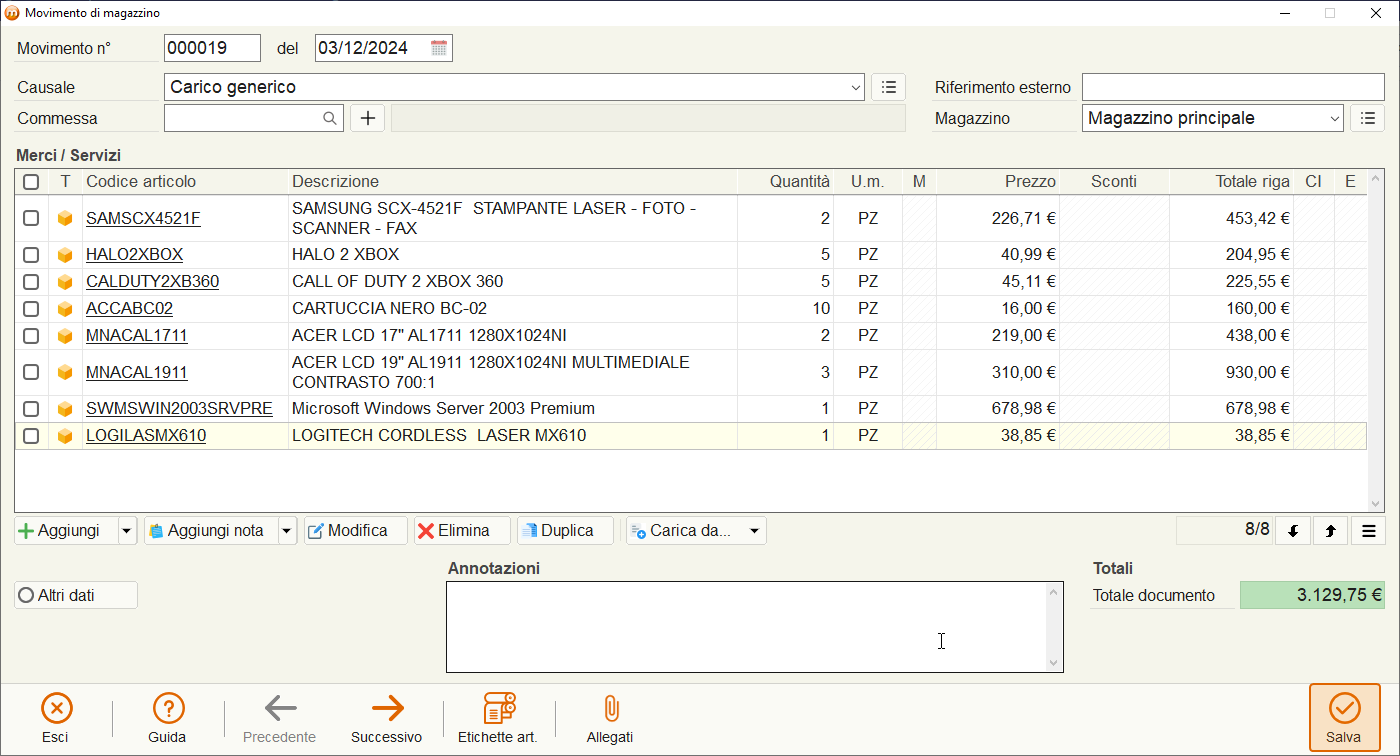Click the Sconti column header
The image size is (1400, 756).
tap(1115, 182)
